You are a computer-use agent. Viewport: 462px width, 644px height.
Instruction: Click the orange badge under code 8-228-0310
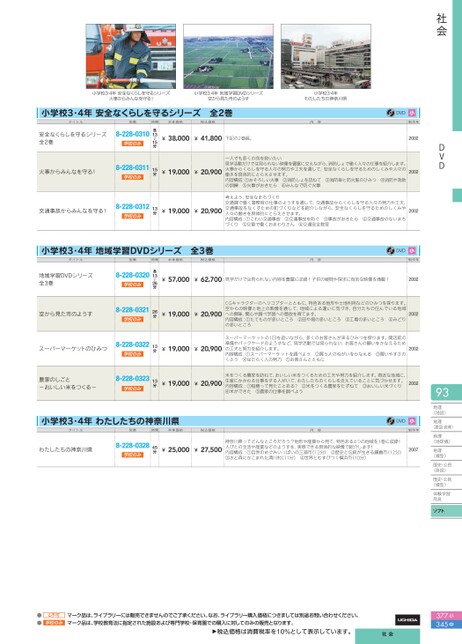132,143
